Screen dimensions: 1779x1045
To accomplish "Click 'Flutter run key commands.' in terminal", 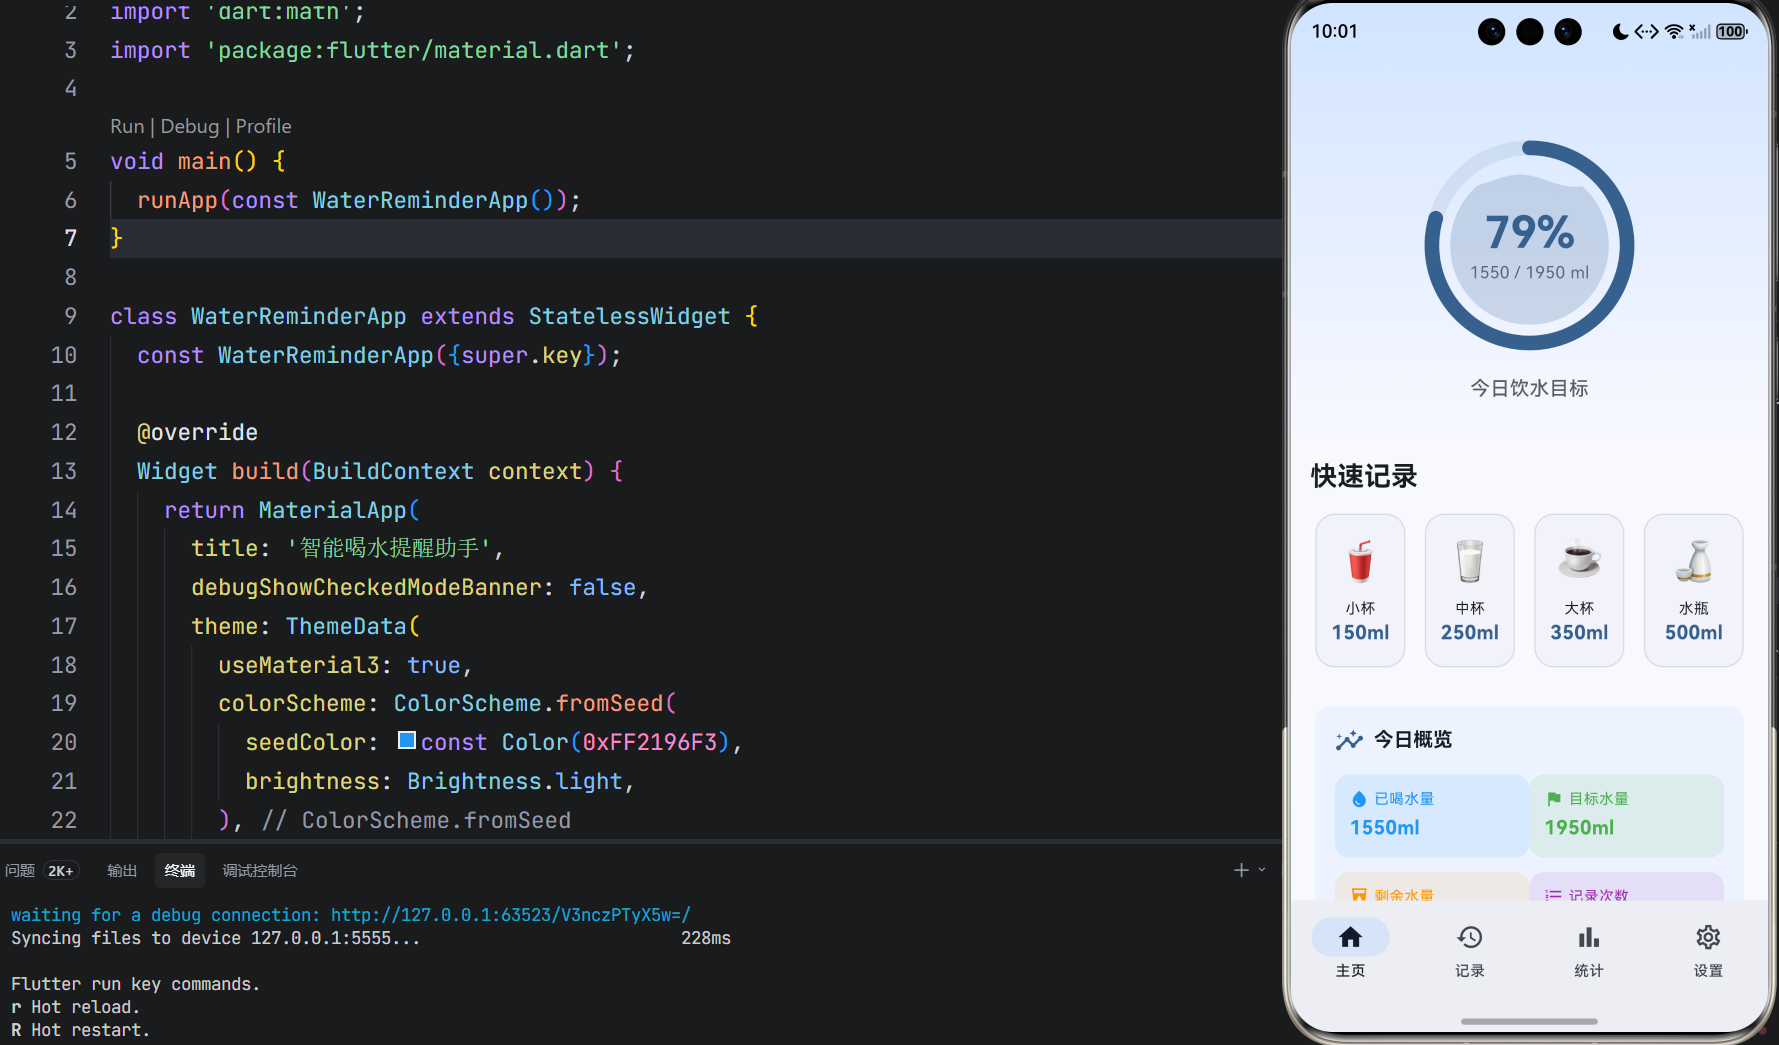I will (135, 984).
